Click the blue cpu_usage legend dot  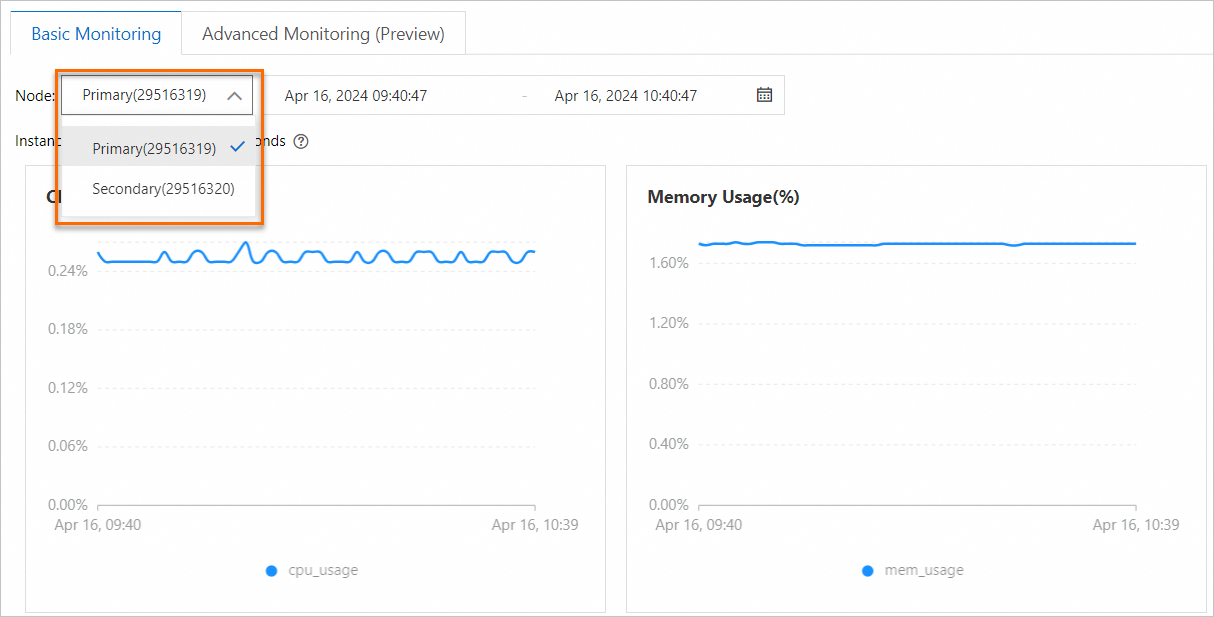(271, 570)
